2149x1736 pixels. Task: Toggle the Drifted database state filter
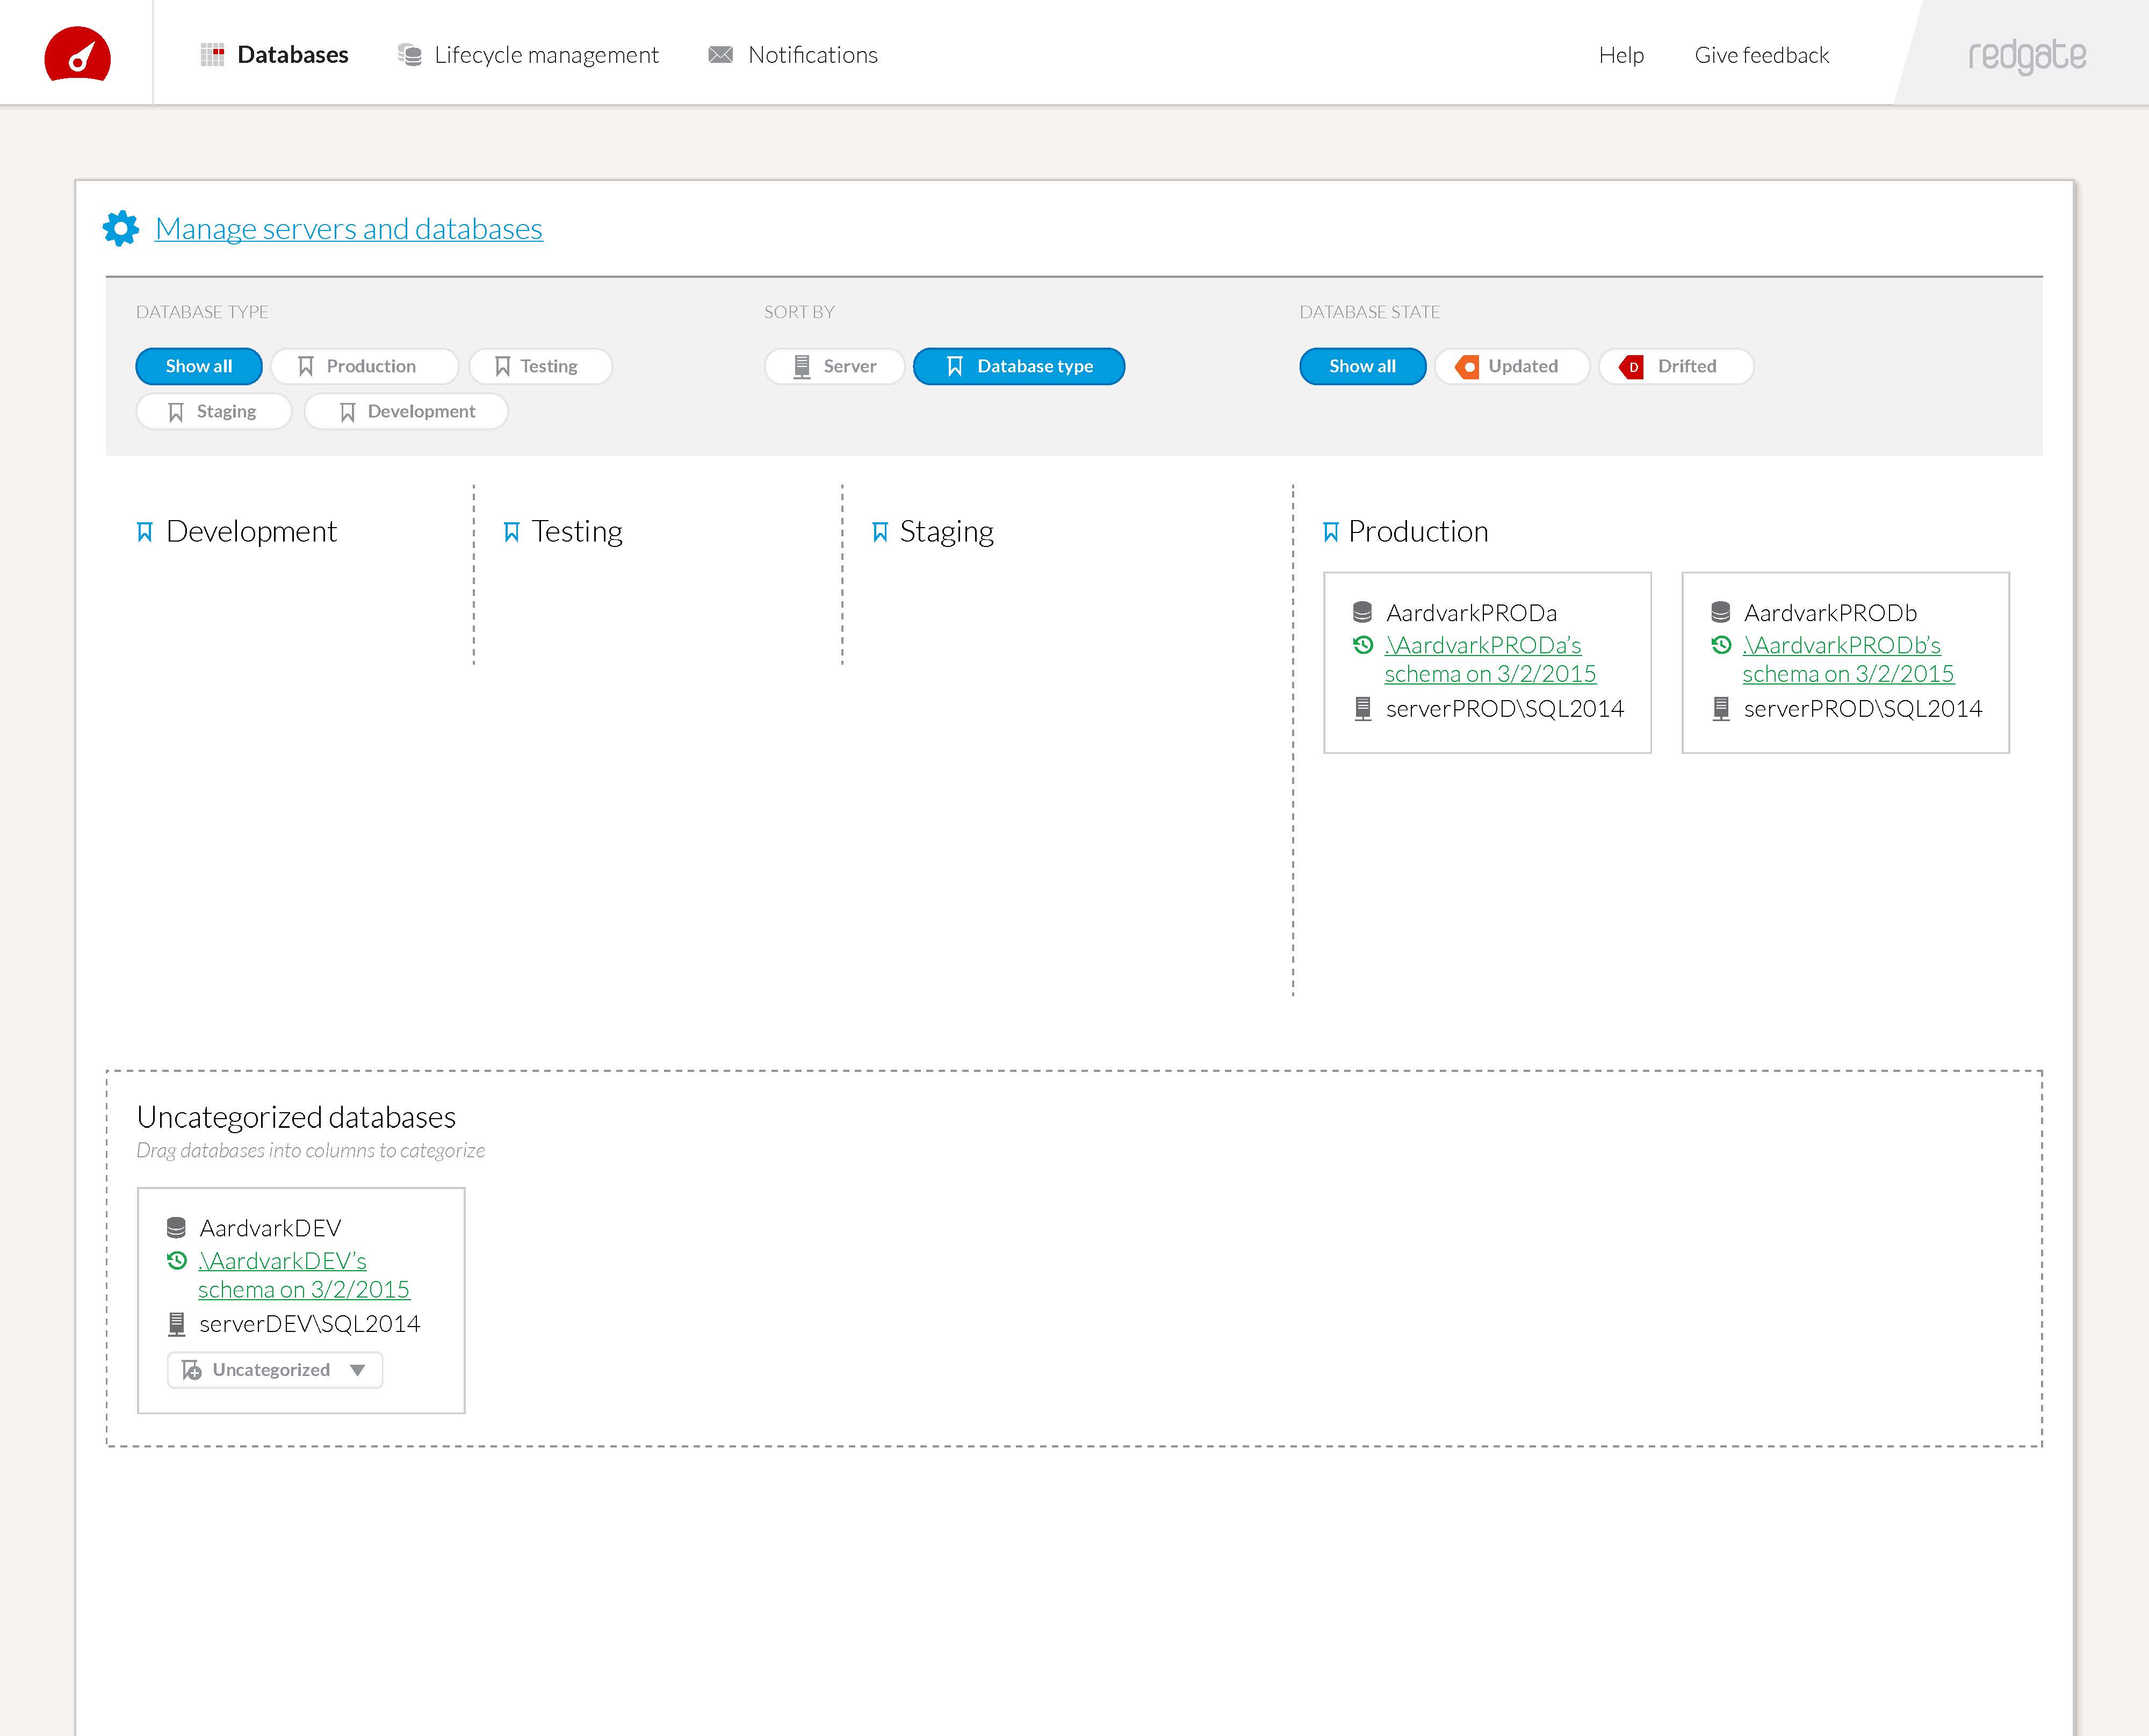(x=1675, y=366)
